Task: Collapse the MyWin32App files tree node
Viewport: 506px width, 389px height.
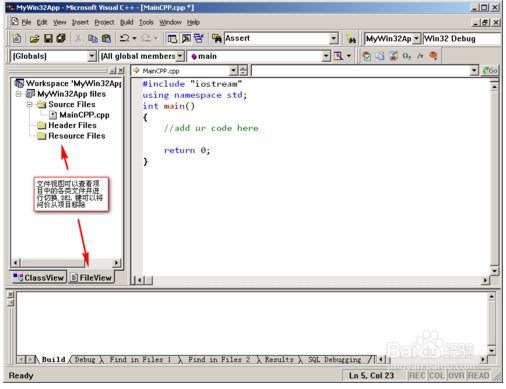Action: (19, 94)
